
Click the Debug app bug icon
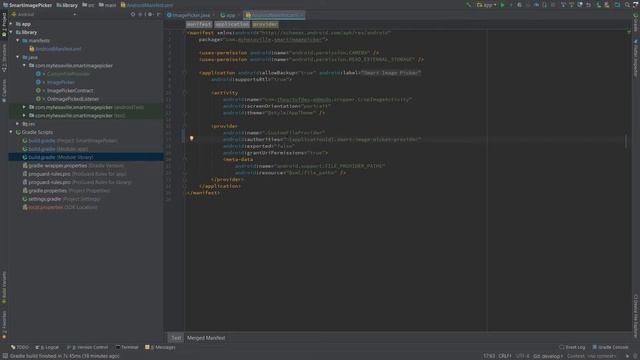(x=519, y=5)
